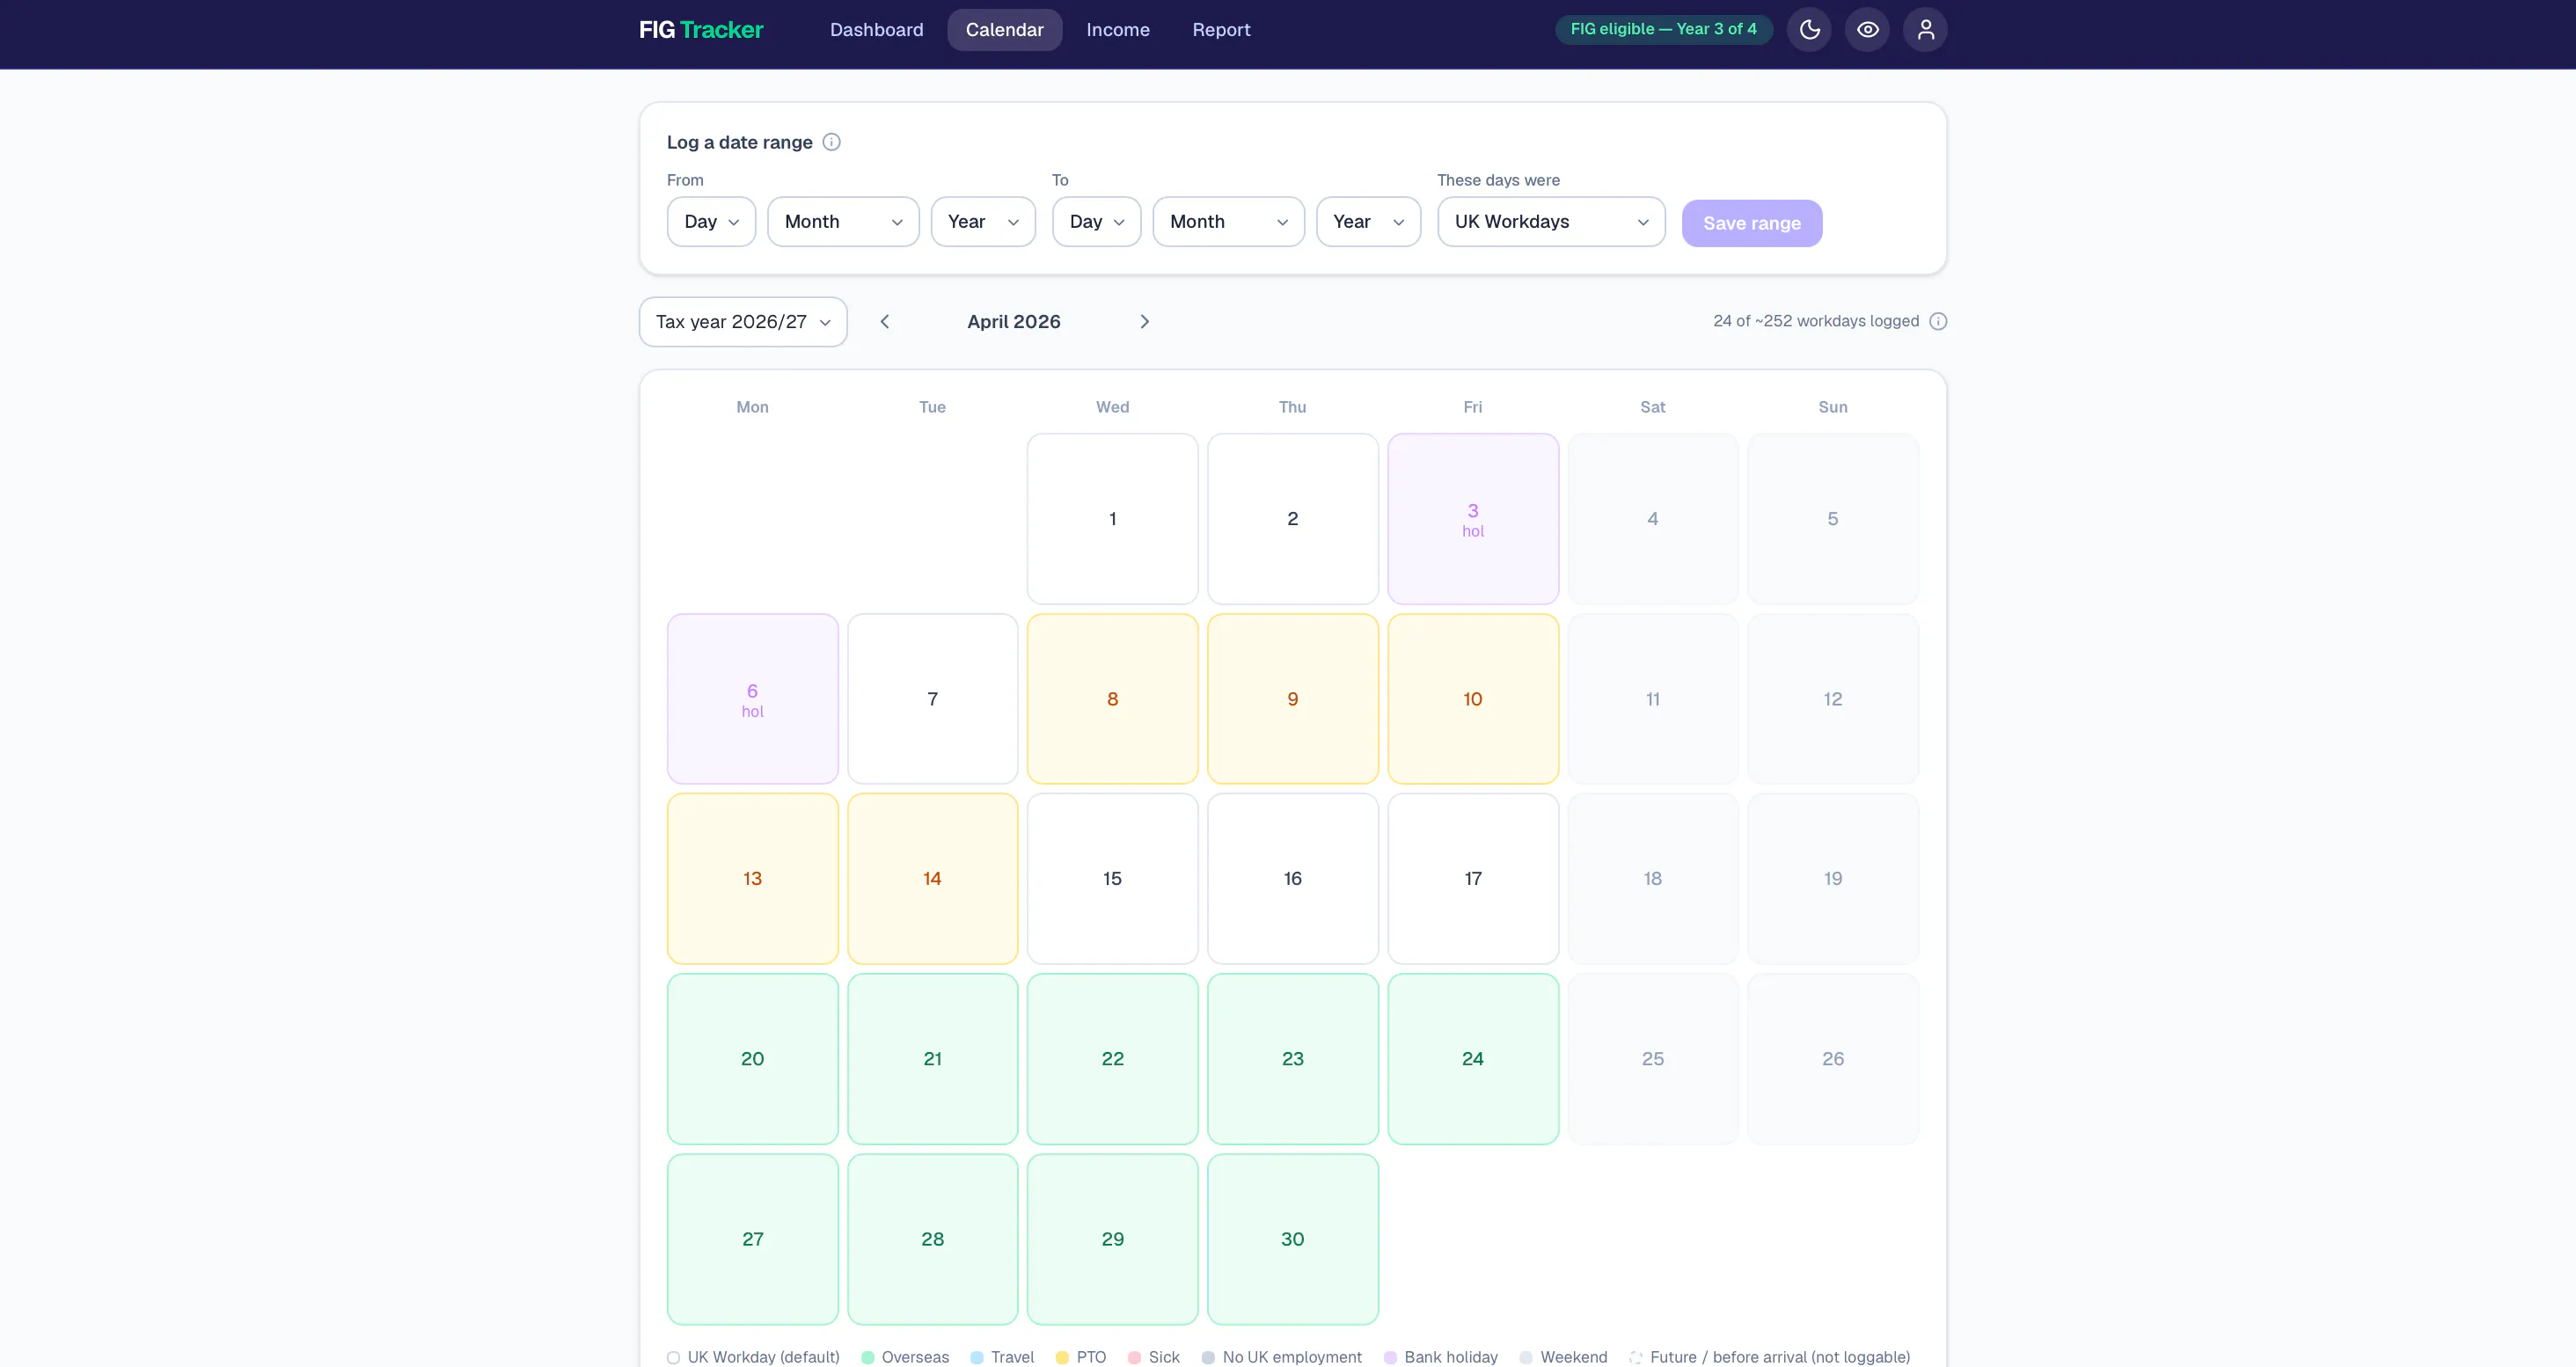2576x1367 pixels.
Task: Click overseas day April 22
Action: (x=1112, y=1059)
